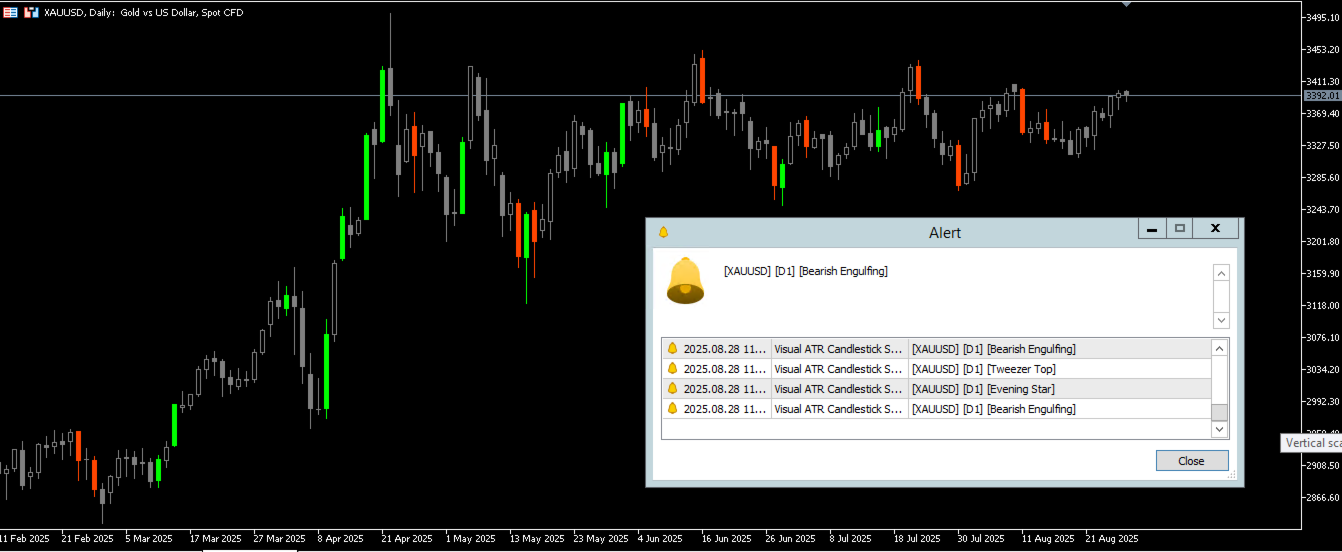Maximize the Alert window
This screenshot has height=552, width=1342.
[1180, 229]
